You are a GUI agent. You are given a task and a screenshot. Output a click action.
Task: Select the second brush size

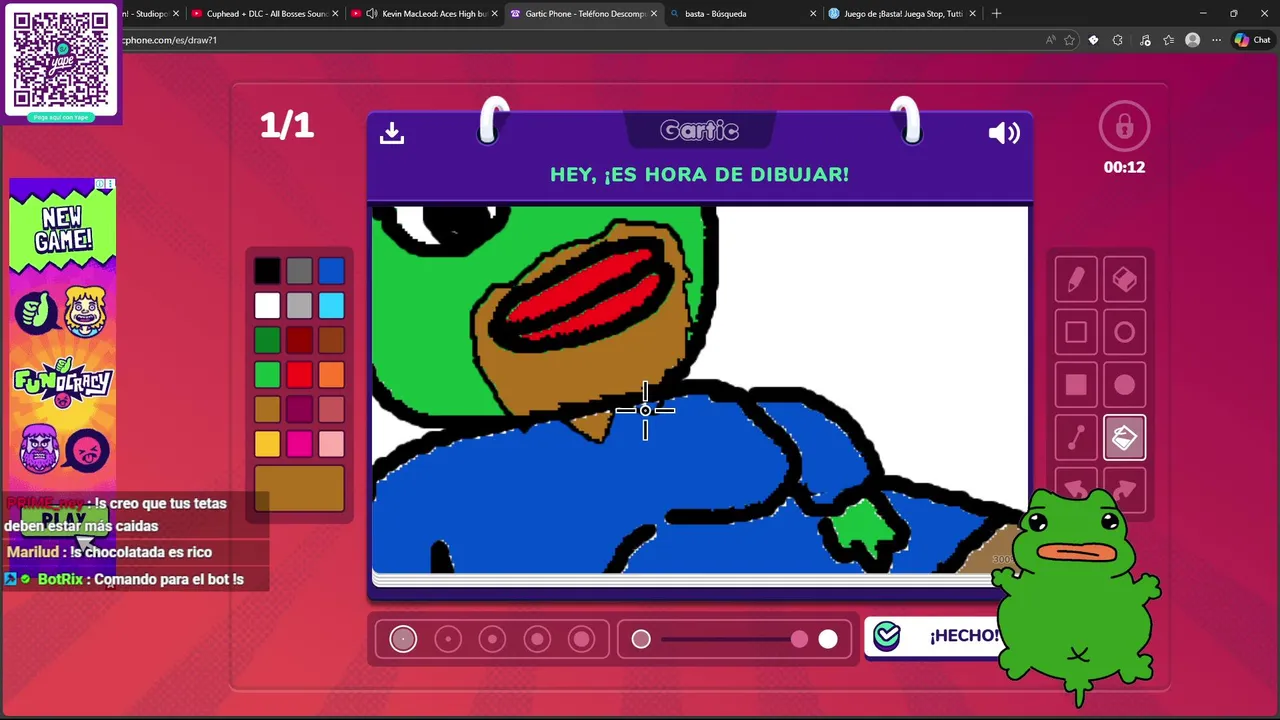click(448, 639)
